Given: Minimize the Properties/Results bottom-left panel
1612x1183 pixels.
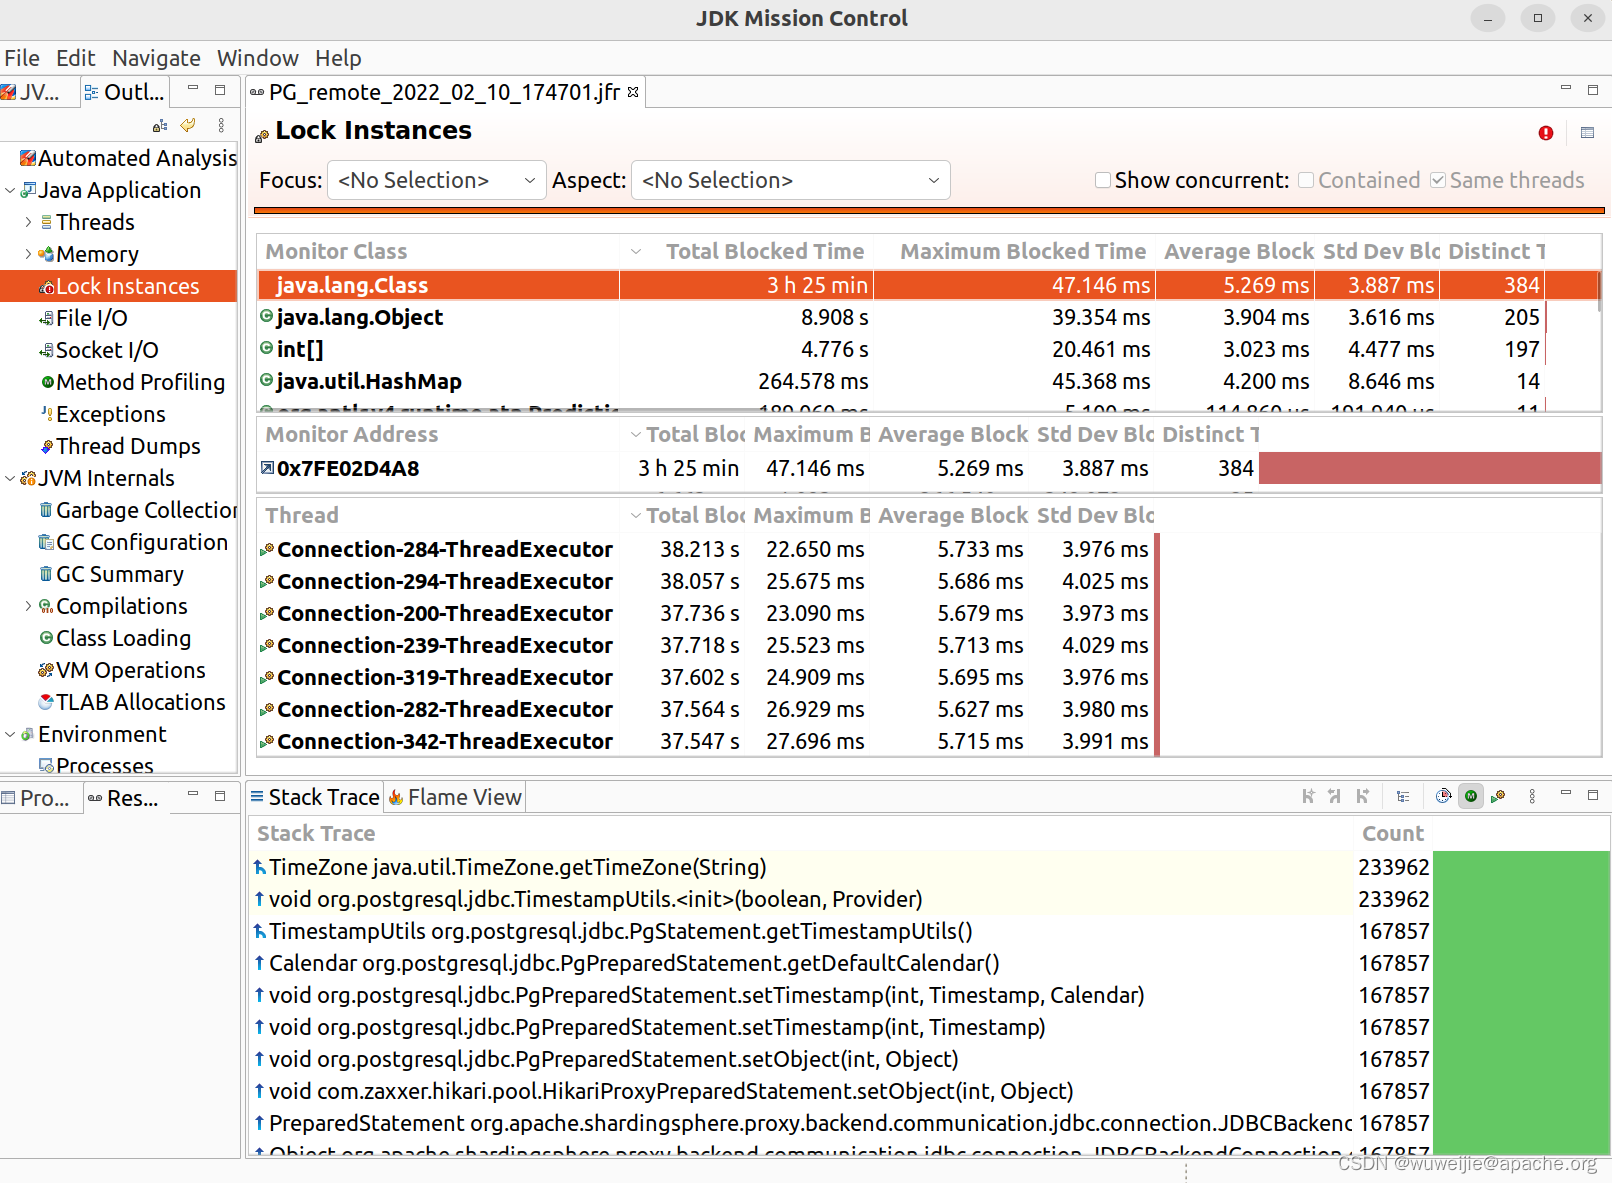Looking at the screenshot, I should [193, 795].
